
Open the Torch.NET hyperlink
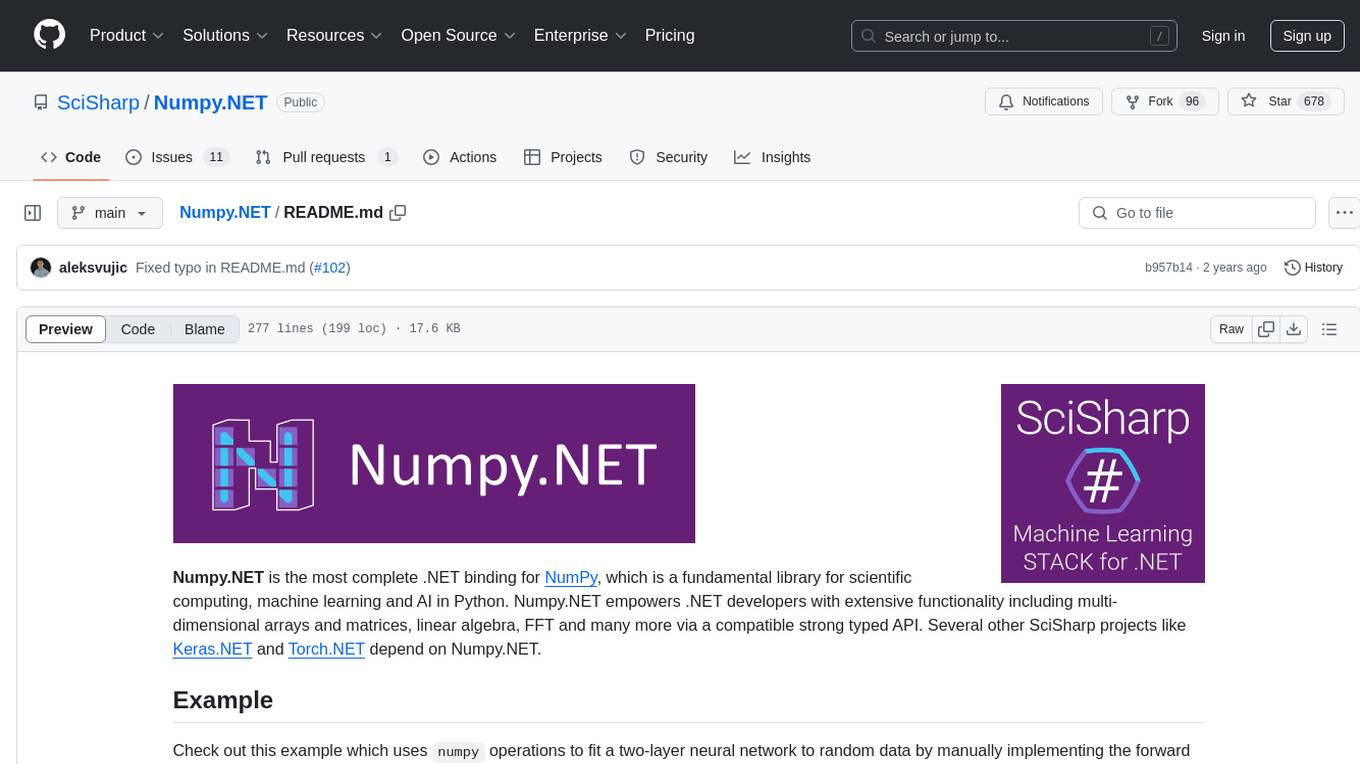[x=326, y=649]
